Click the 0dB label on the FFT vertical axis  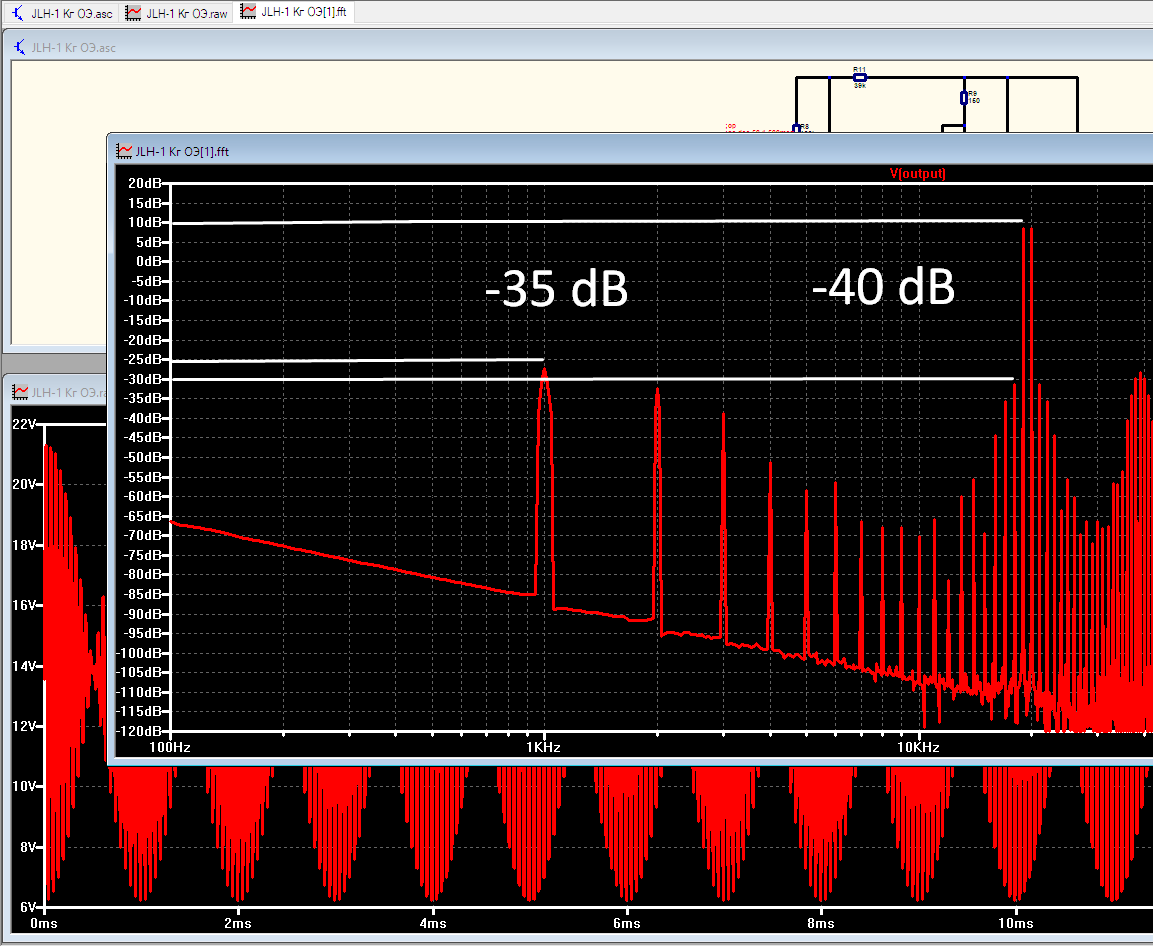[x=149, y=261]
